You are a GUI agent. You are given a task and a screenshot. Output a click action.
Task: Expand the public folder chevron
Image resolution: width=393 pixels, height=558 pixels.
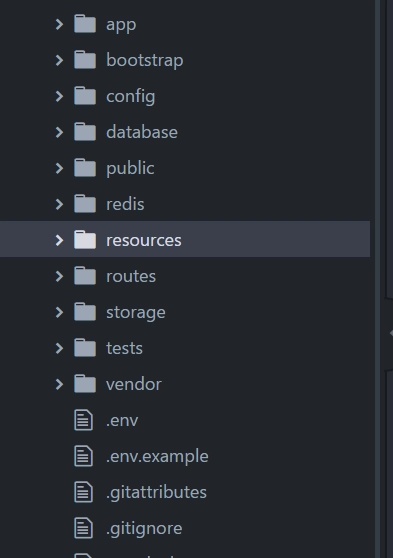pos(59,168)
